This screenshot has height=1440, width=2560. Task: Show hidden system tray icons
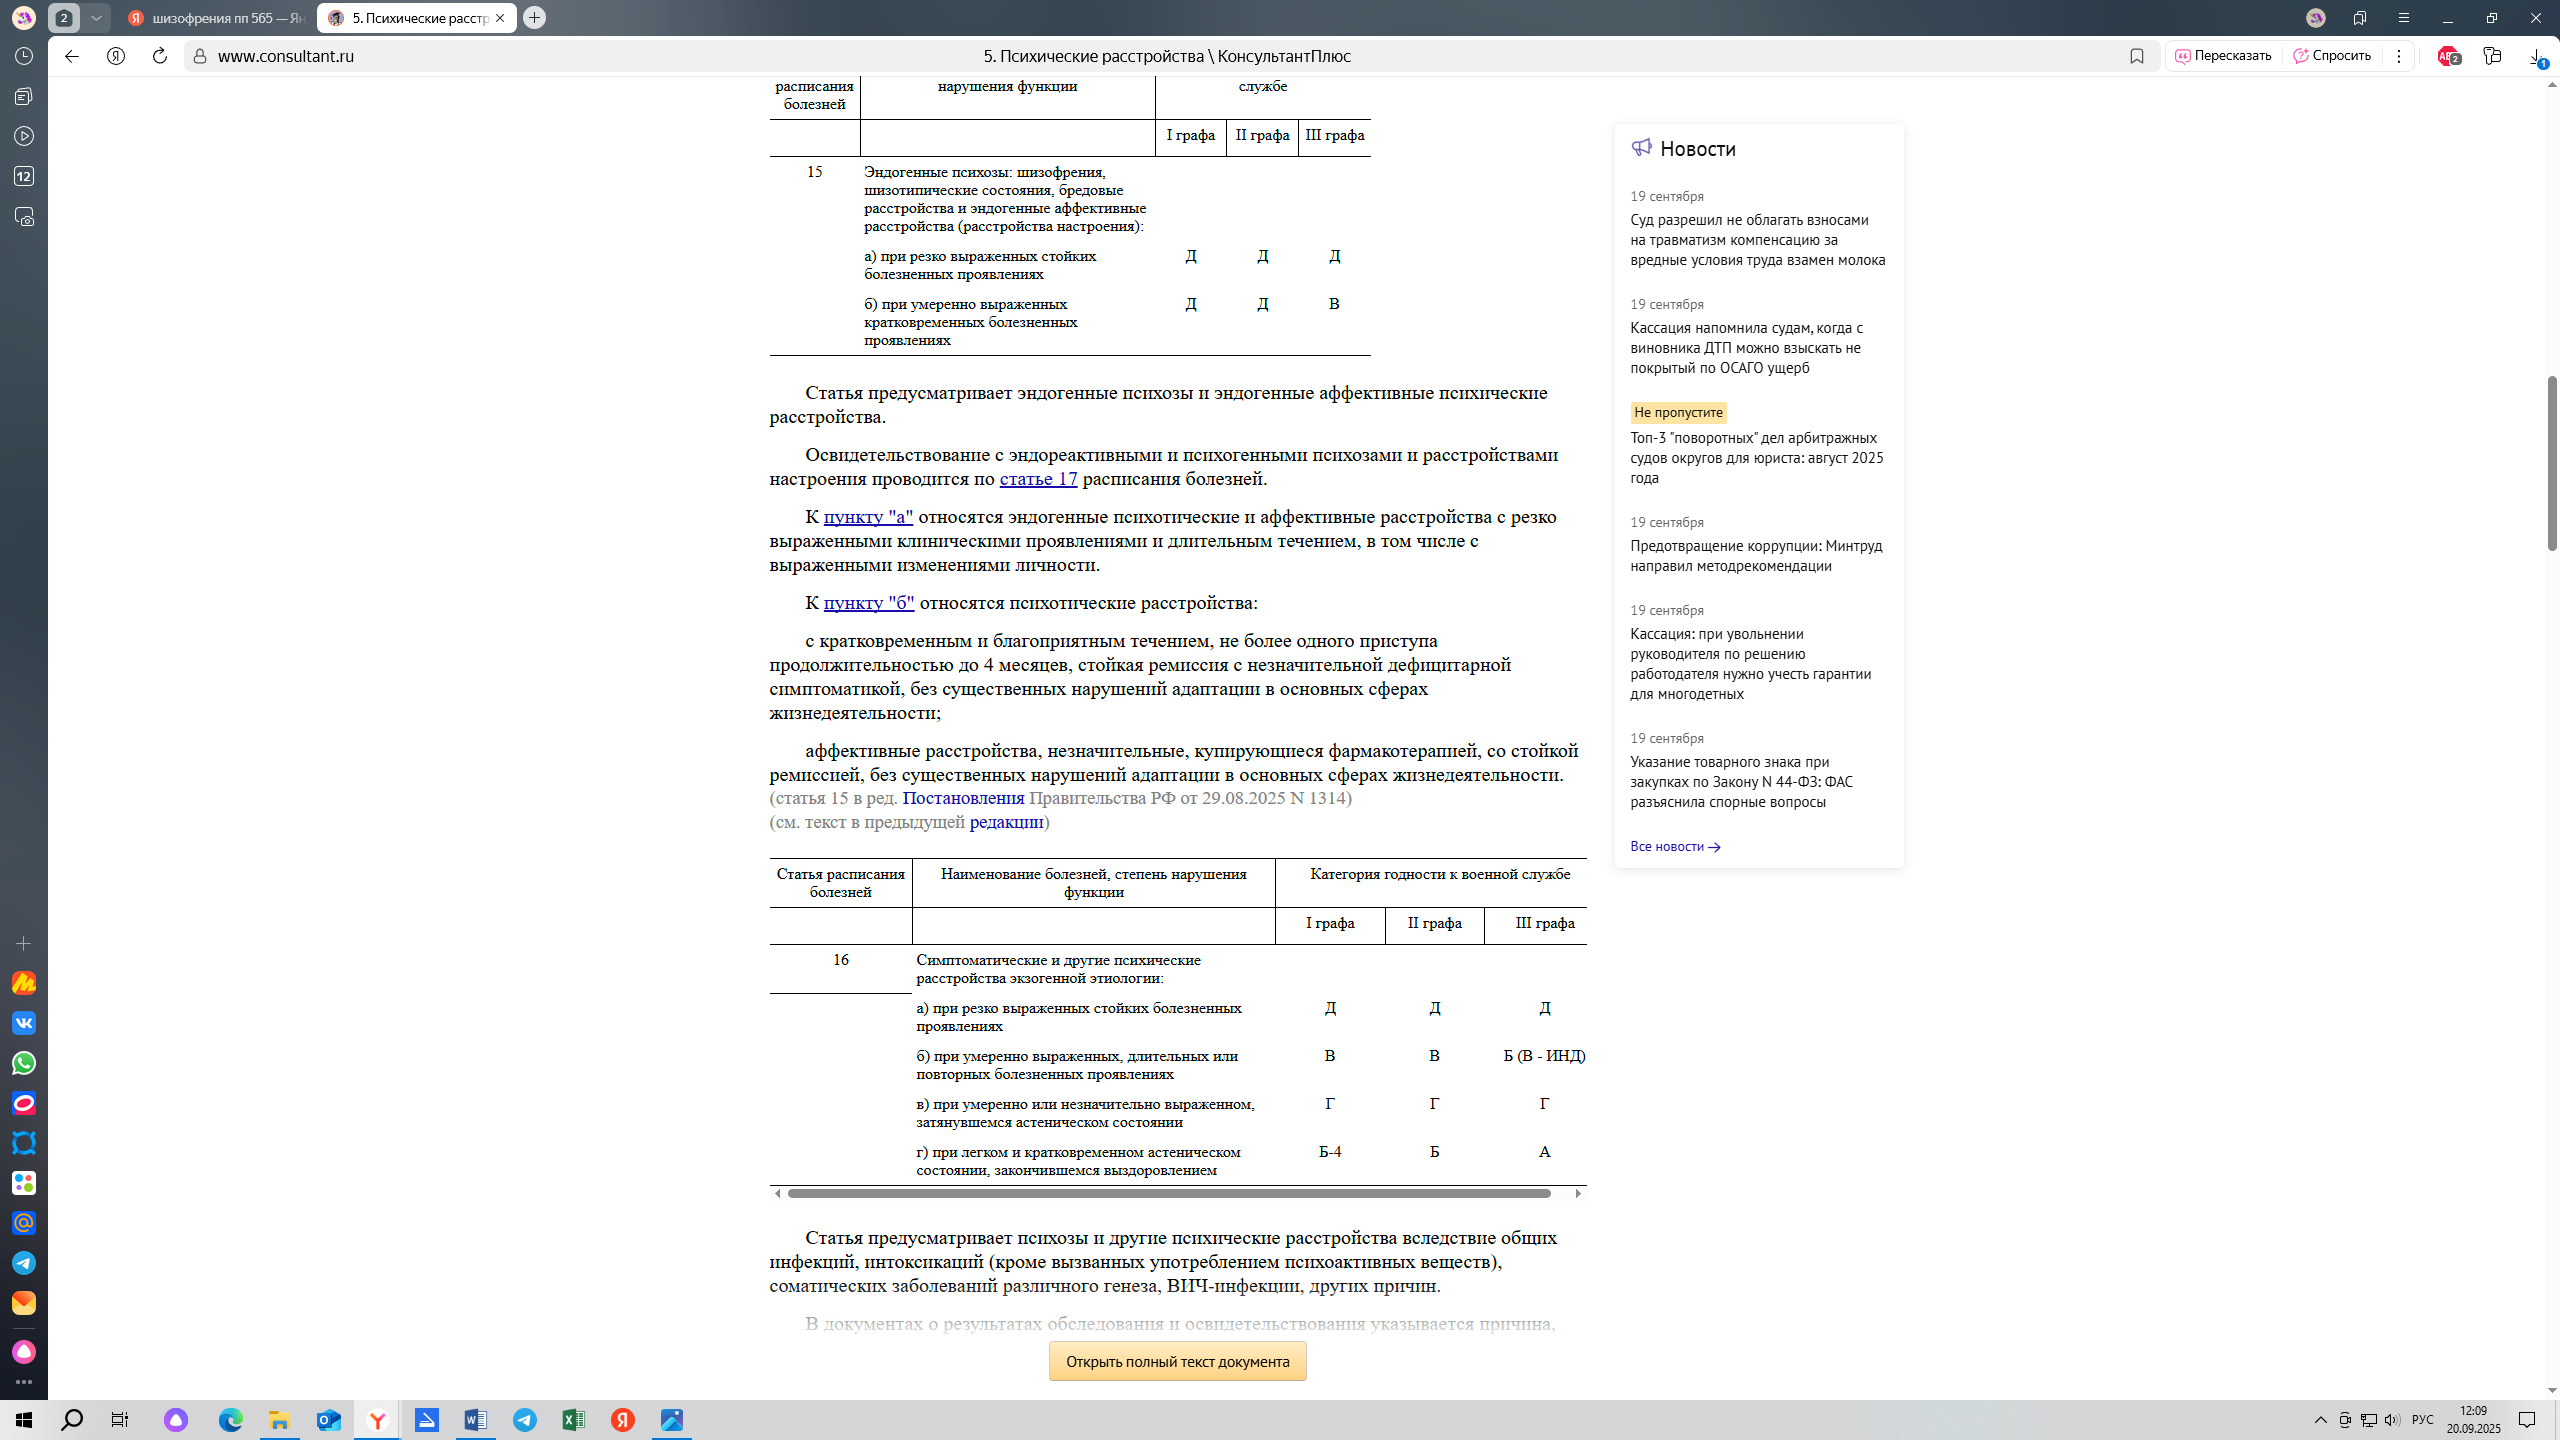coord(2321,1420)
